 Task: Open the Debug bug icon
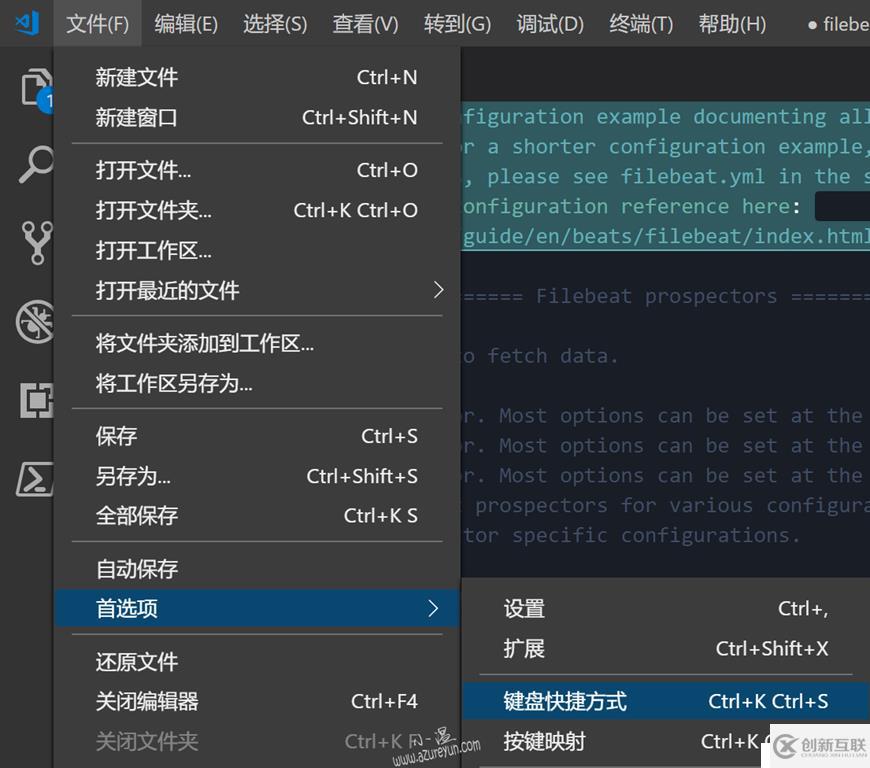tap(36, 321)
